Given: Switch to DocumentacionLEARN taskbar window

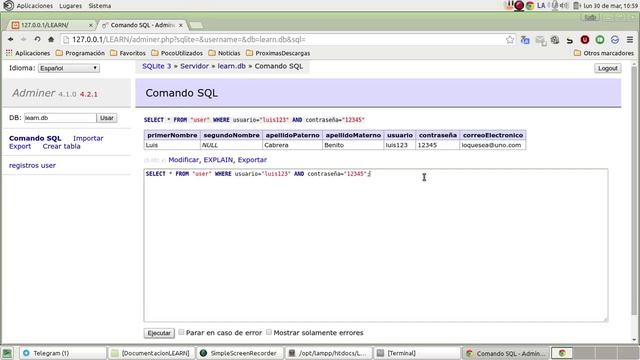Looking at the screenshot, I should 152,353.
